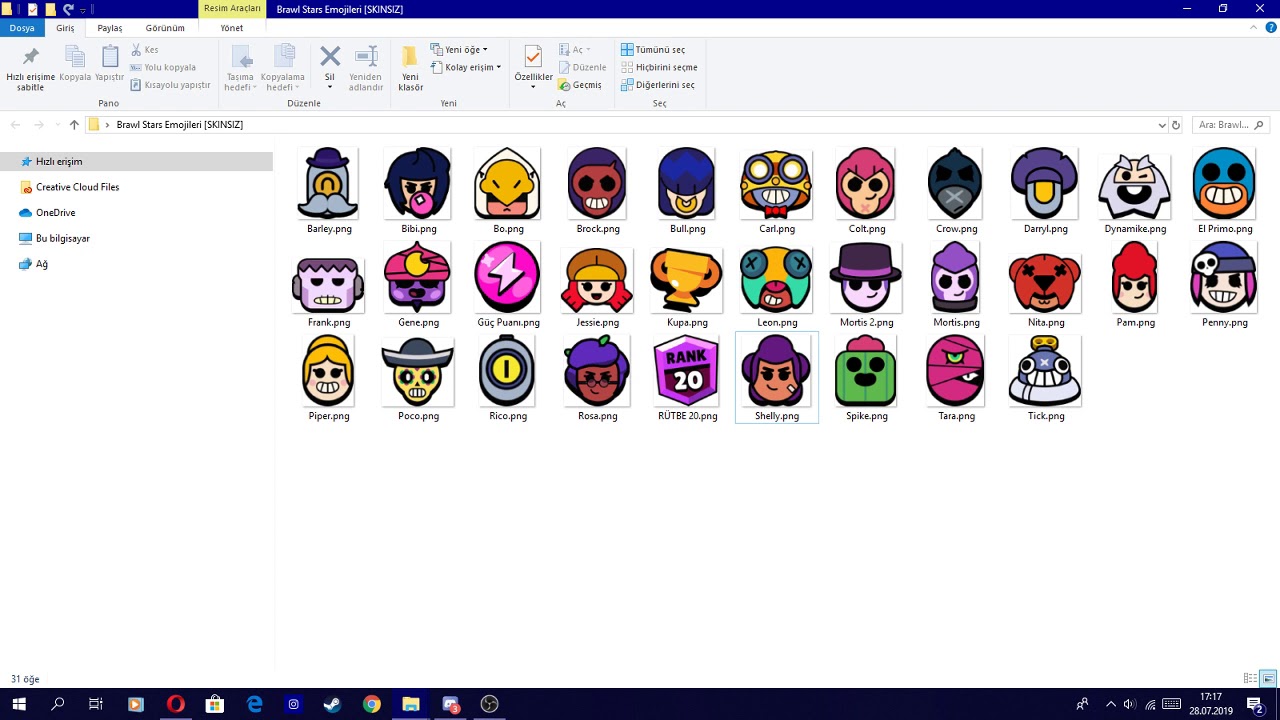Viewport: 1280px width, 720px height.
Task: Refresh the current folder view
Action: (1176, 125)
